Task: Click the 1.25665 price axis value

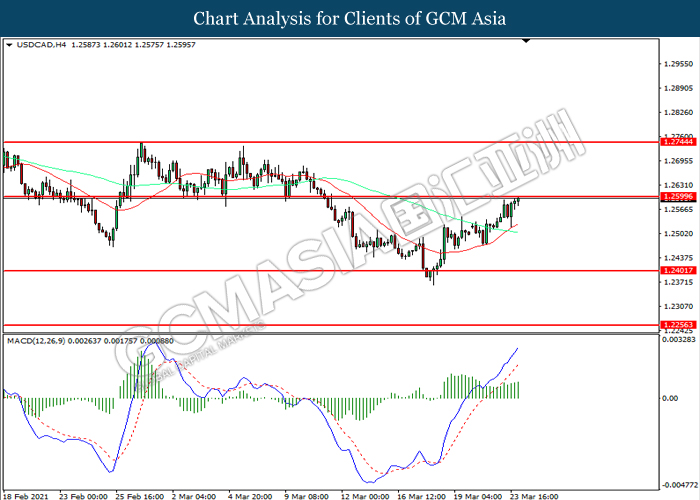Action: point(679,209)
